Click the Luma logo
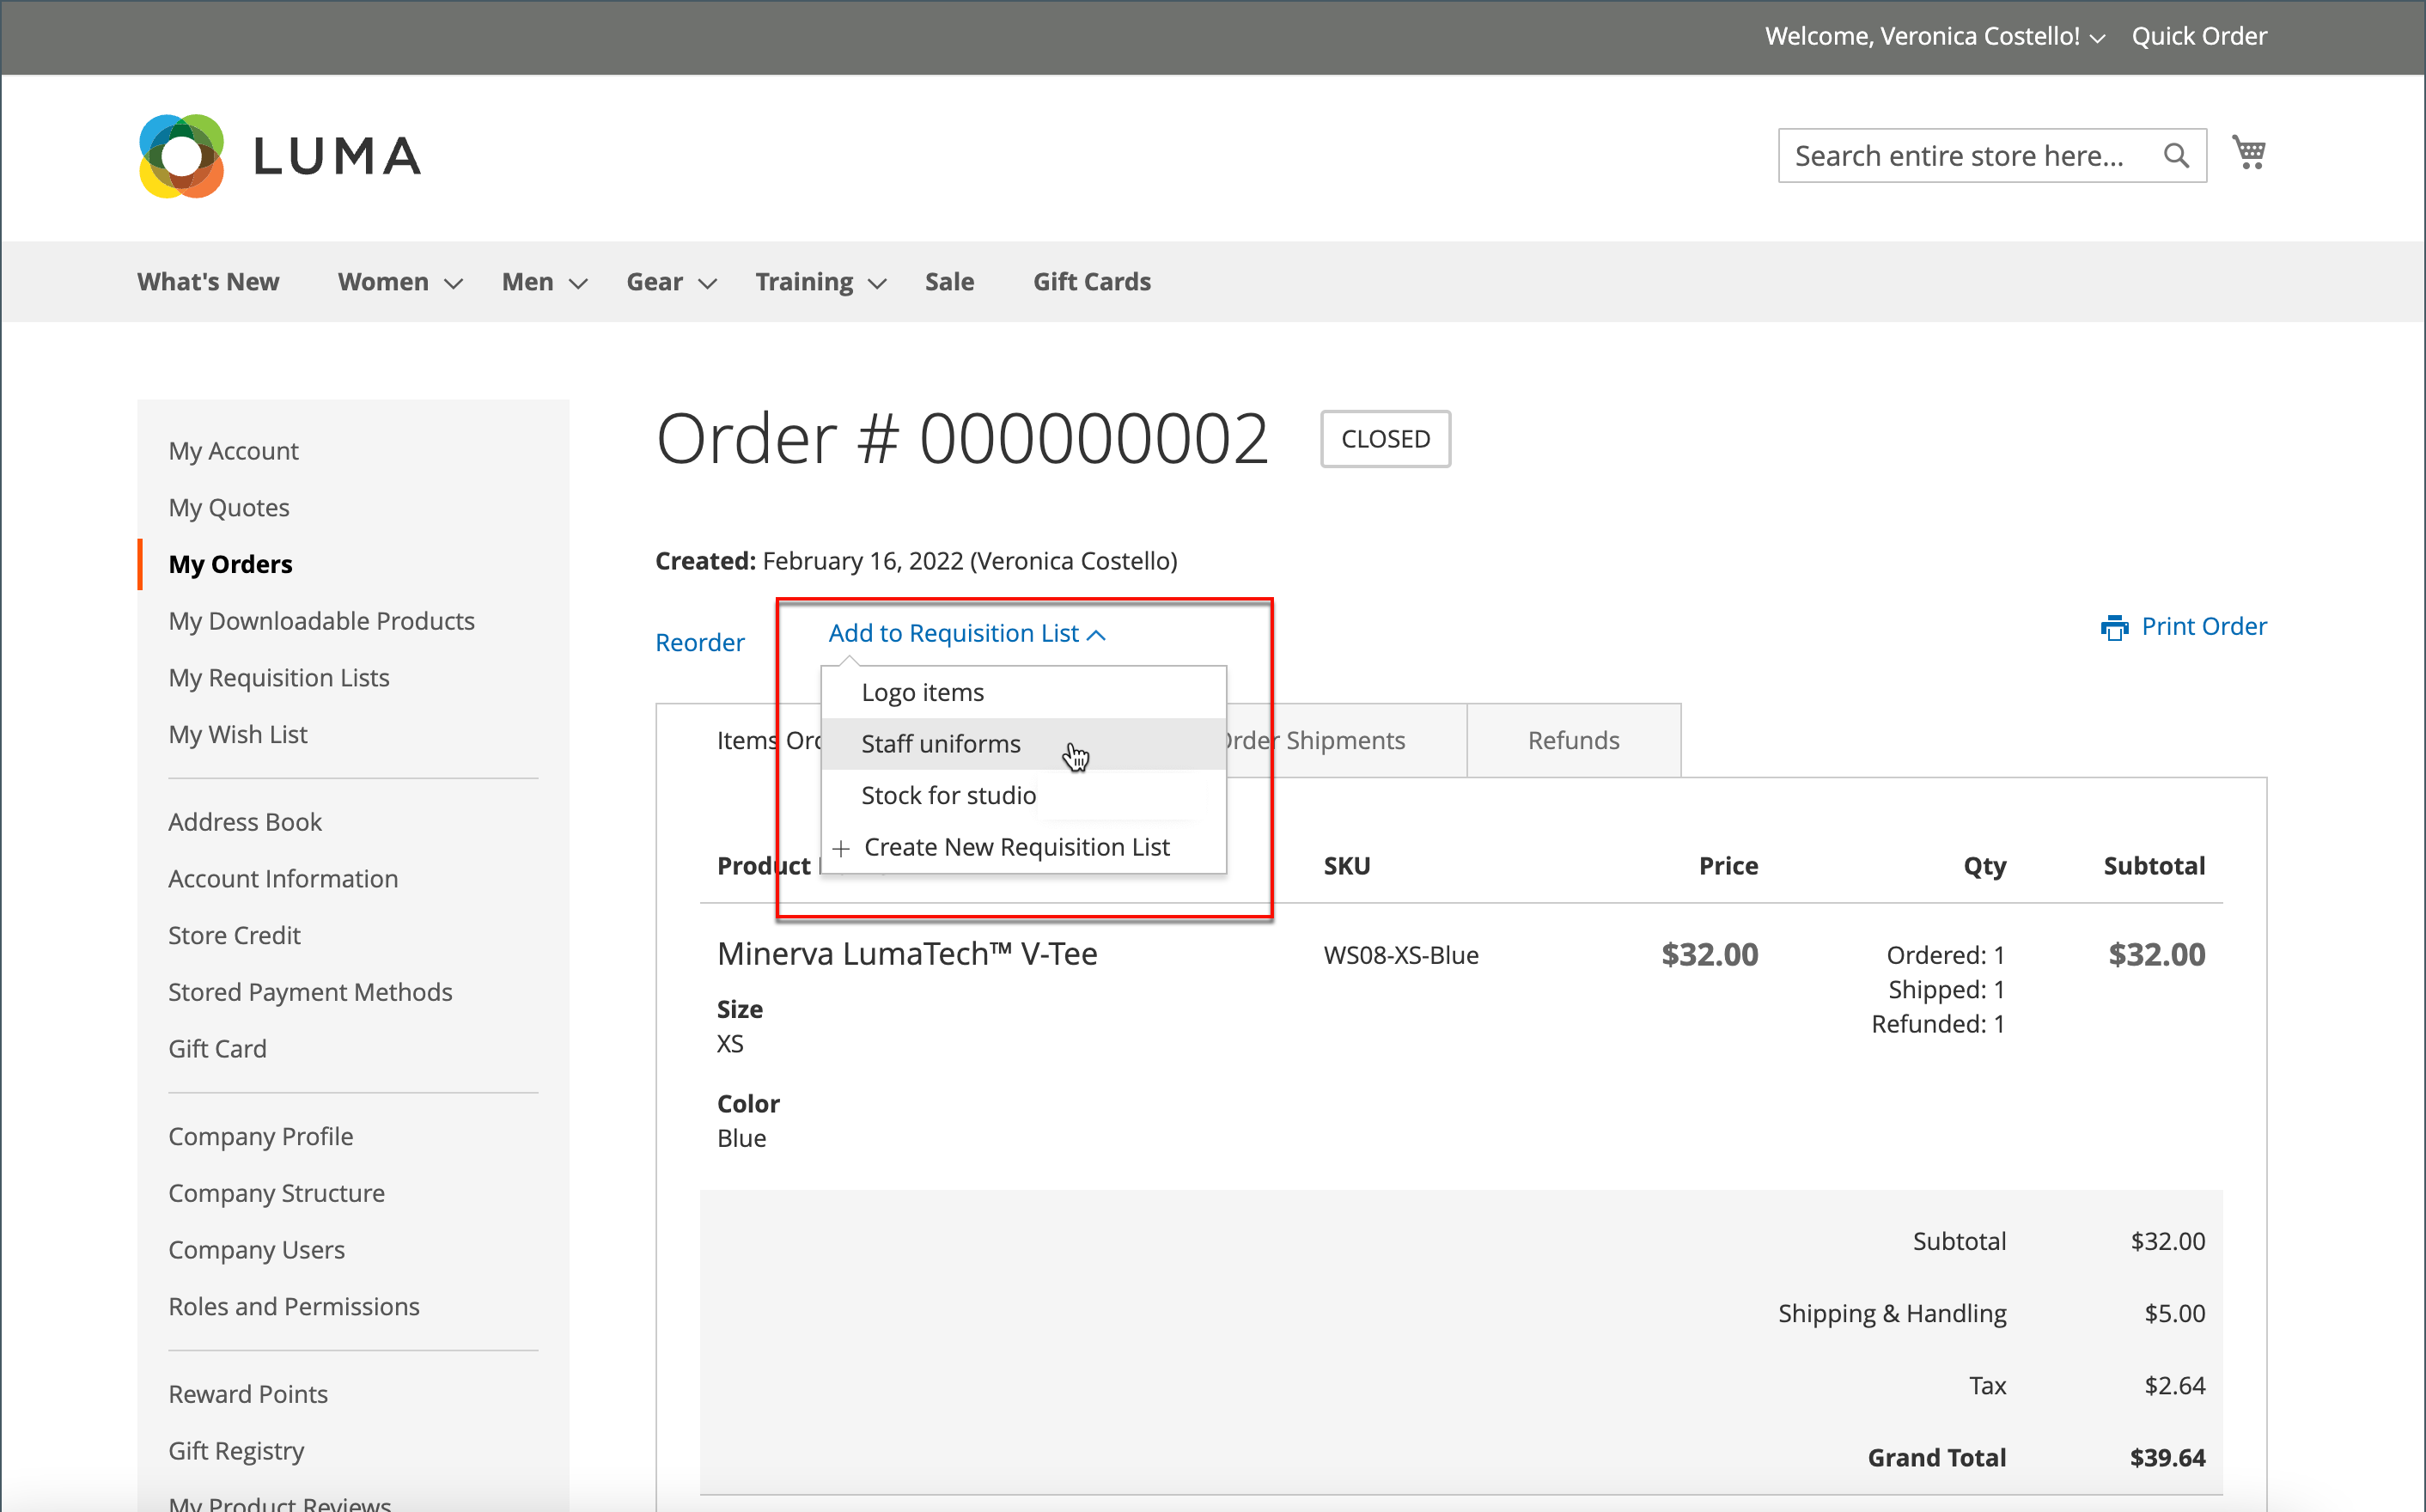 [280, 156]
